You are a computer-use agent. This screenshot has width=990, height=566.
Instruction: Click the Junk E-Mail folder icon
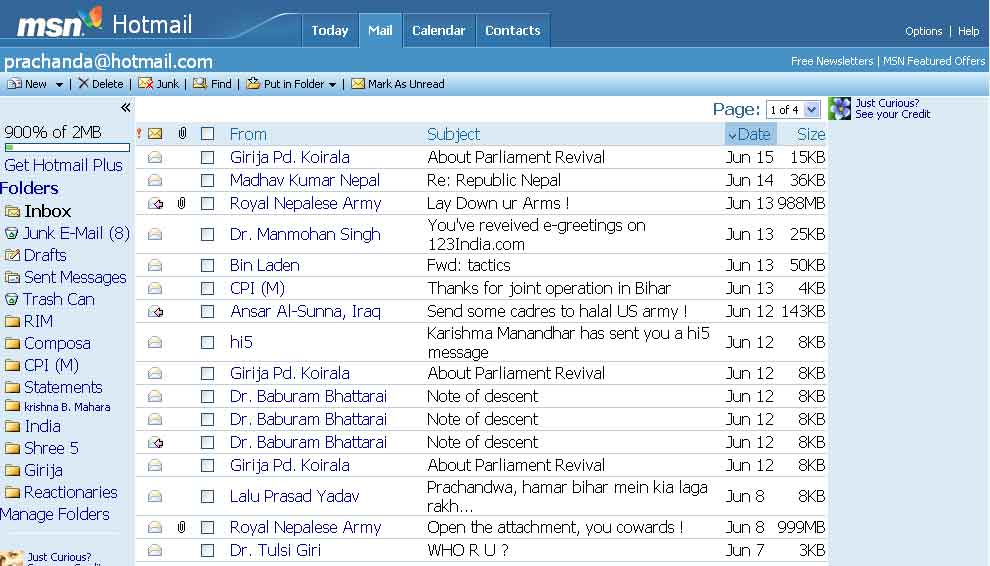click(12, 233)
